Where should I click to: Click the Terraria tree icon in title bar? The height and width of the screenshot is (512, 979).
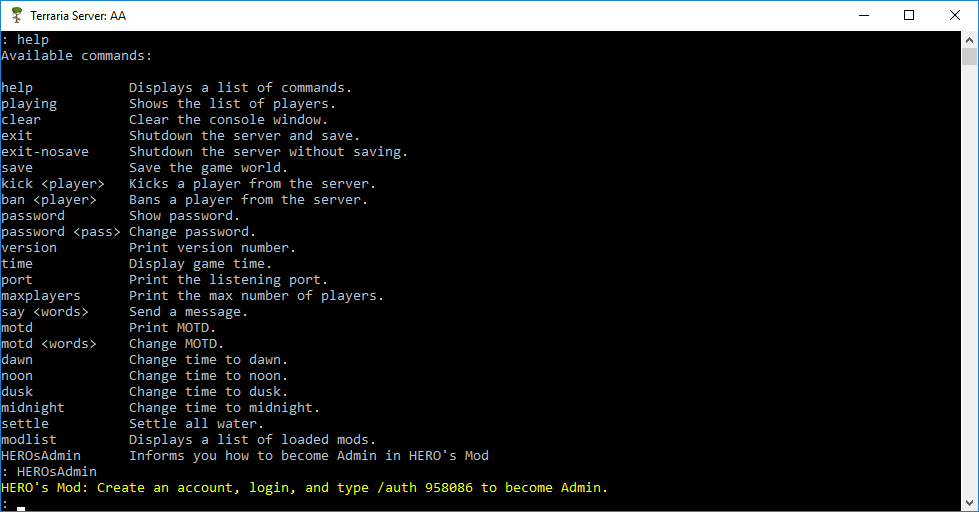click(x=17, y=15)
